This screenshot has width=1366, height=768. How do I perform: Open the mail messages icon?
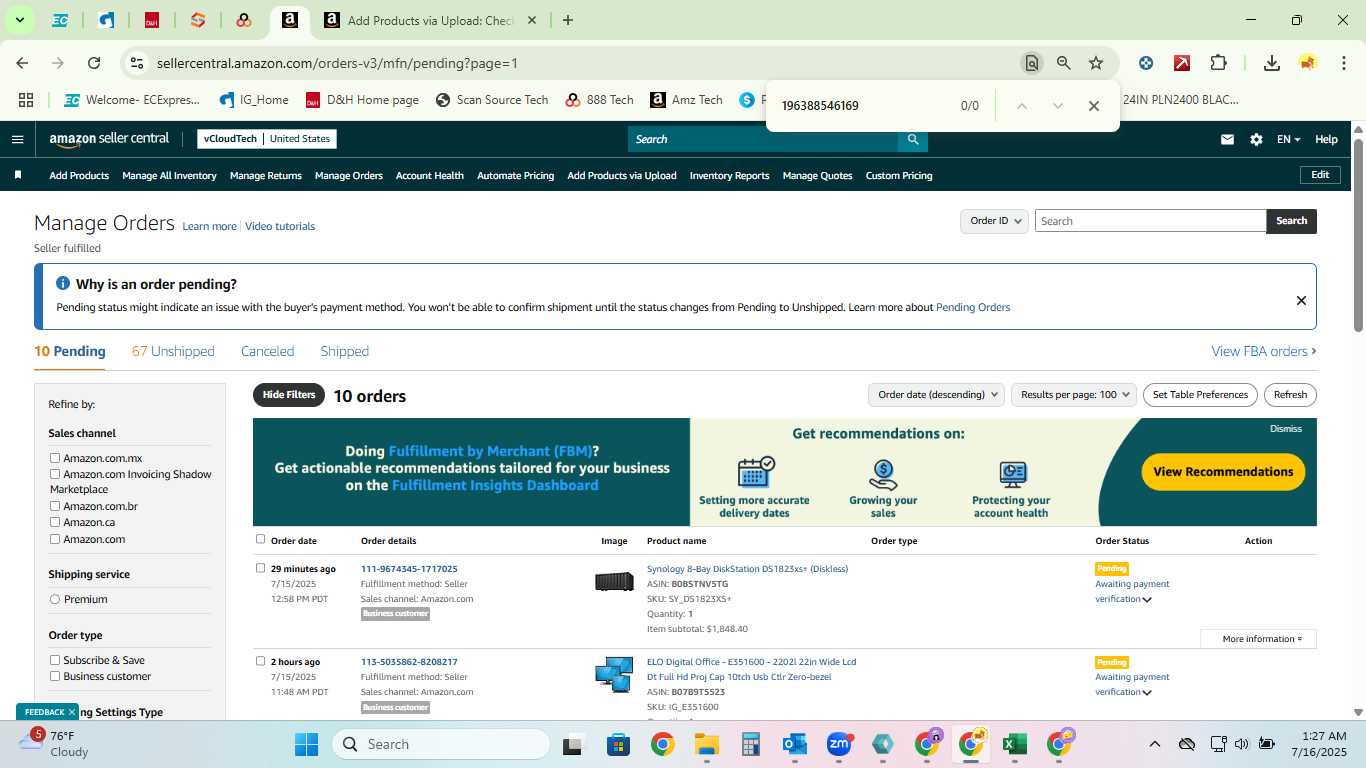(x=1227, y=139)
